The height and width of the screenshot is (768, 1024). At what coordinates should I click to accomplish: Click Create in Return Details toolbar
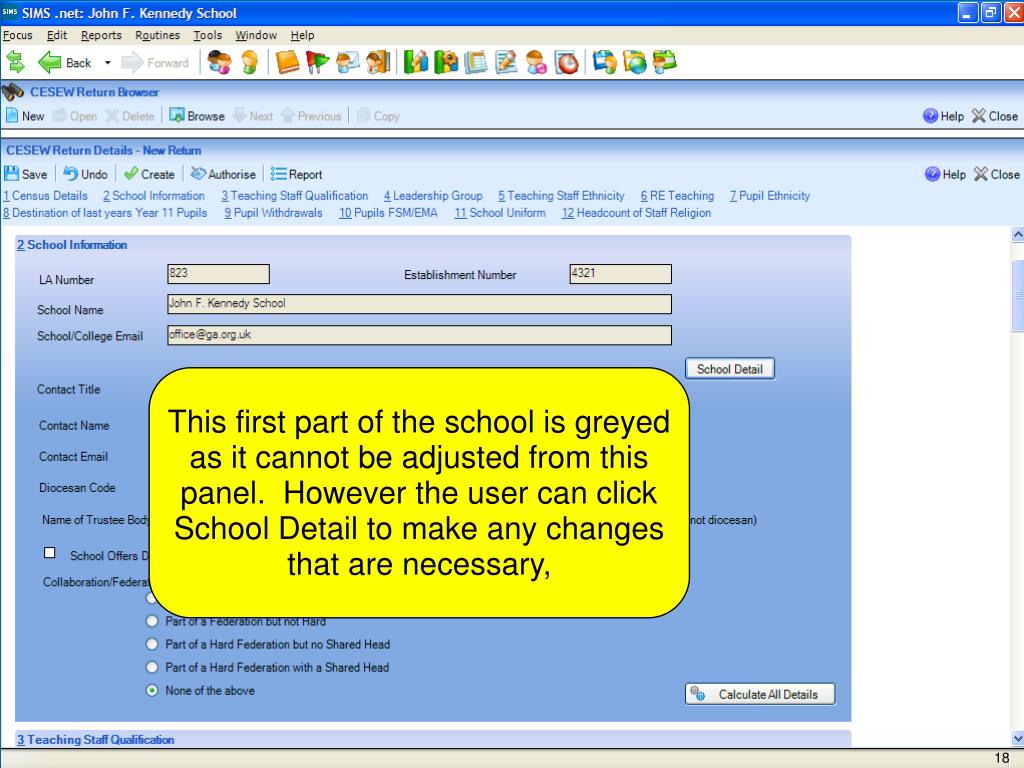pos(150,174)
